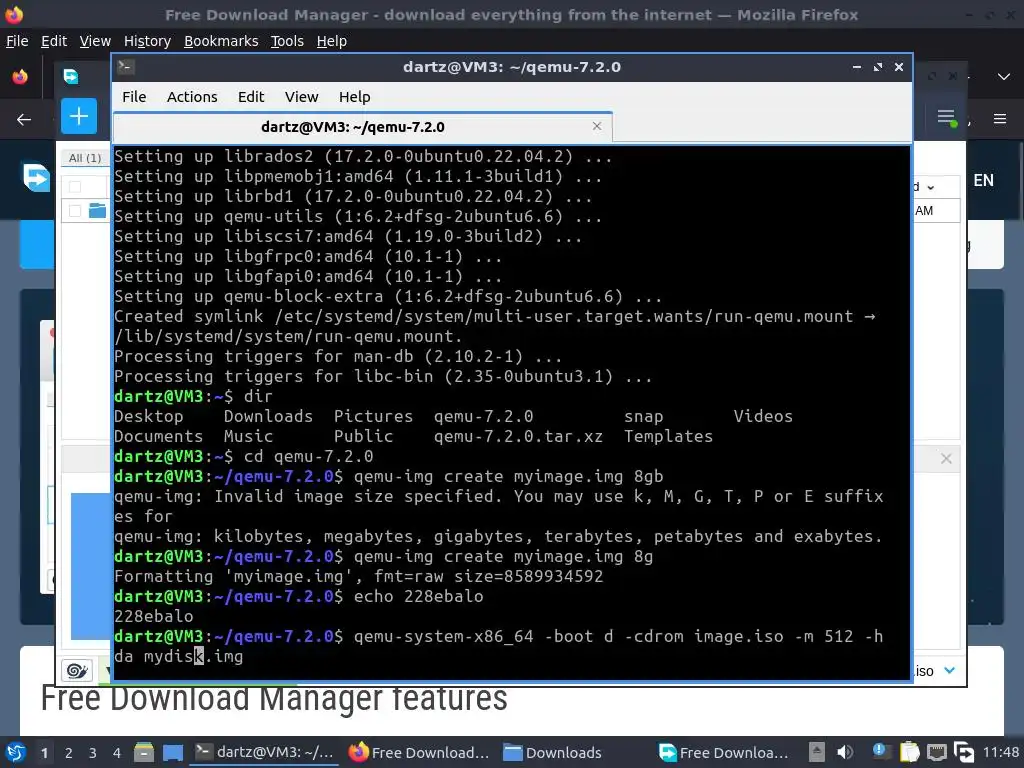Click the show desktop icon in taskbar
This screenshot has width=1024, height=768.
[173, 752]
